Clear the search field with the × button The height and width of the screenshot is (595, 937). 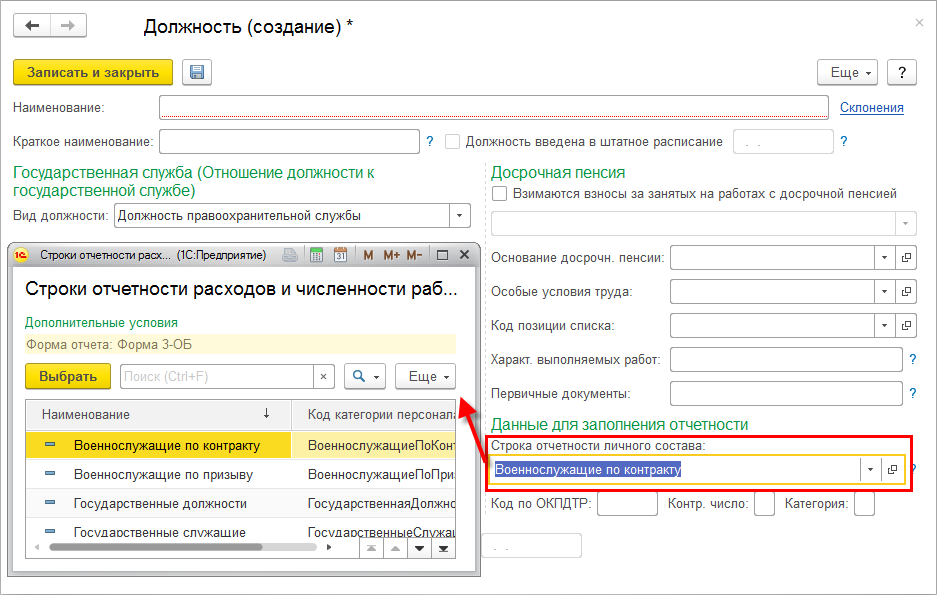324,377
